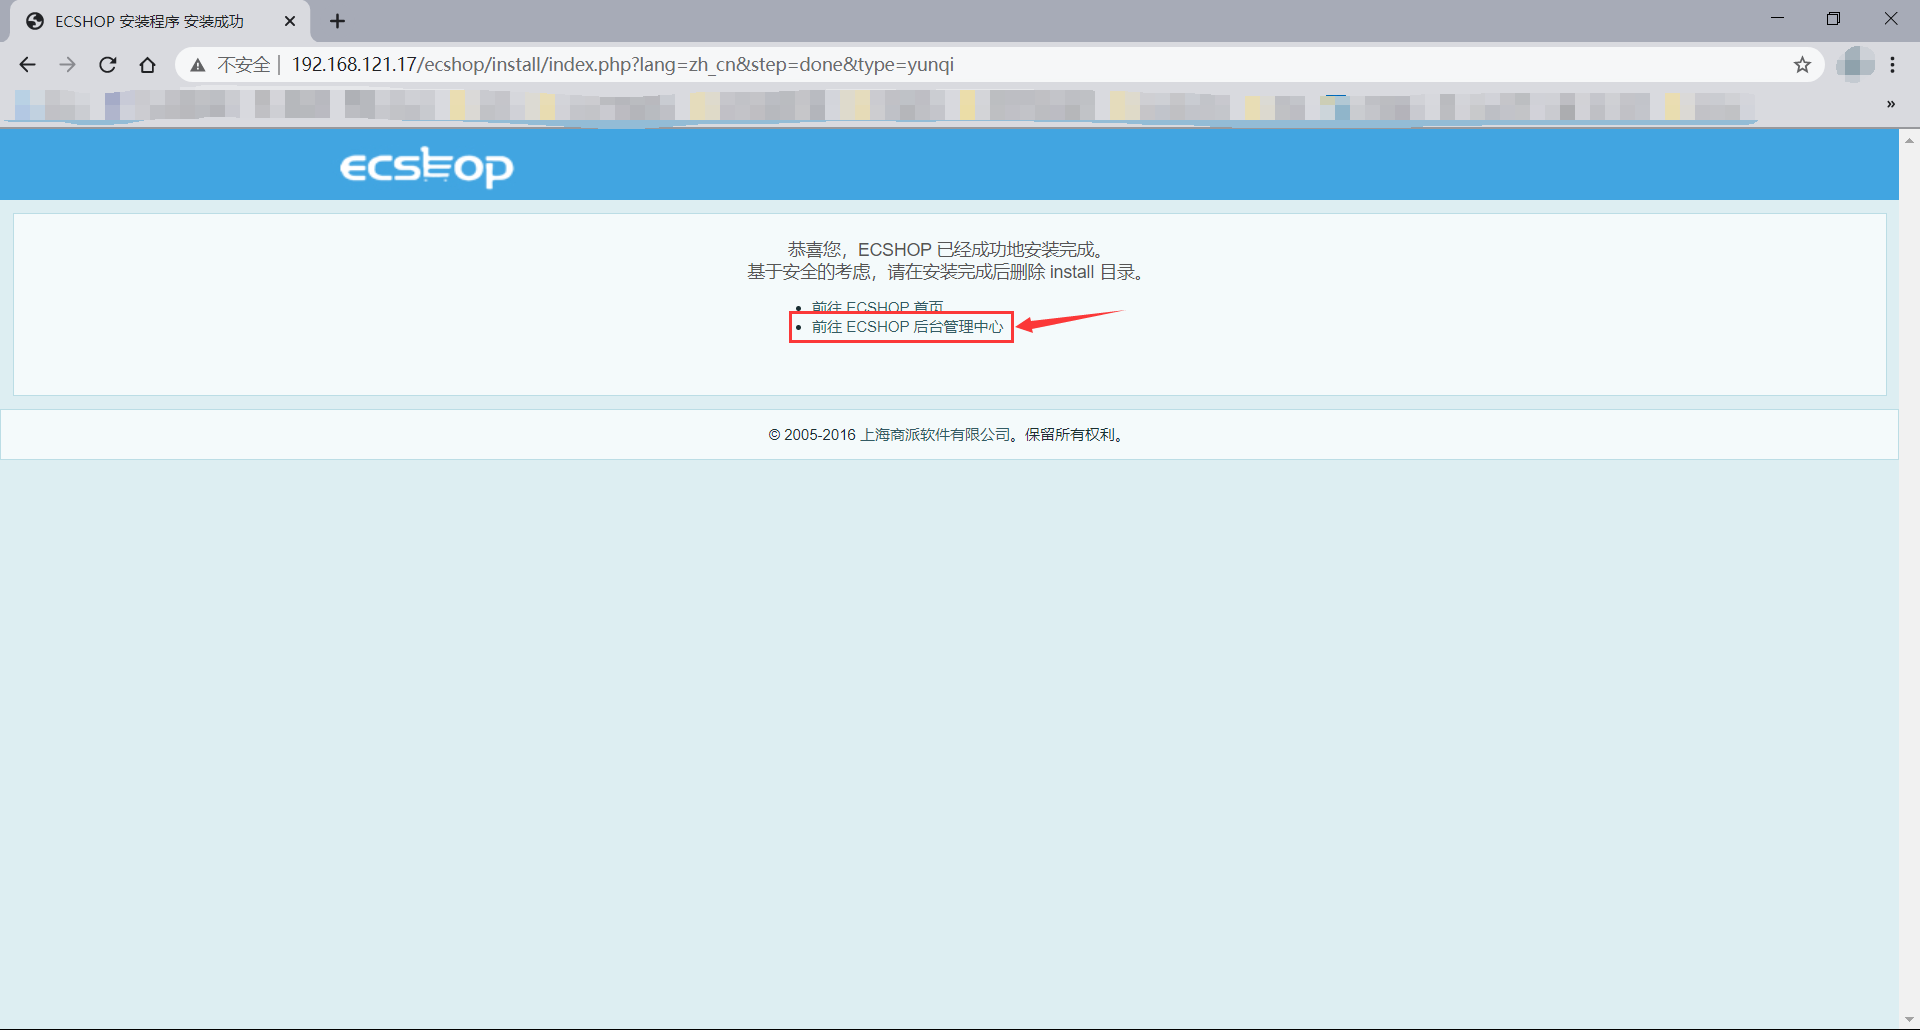Click the browser forward arrow

tap(67, 65)
